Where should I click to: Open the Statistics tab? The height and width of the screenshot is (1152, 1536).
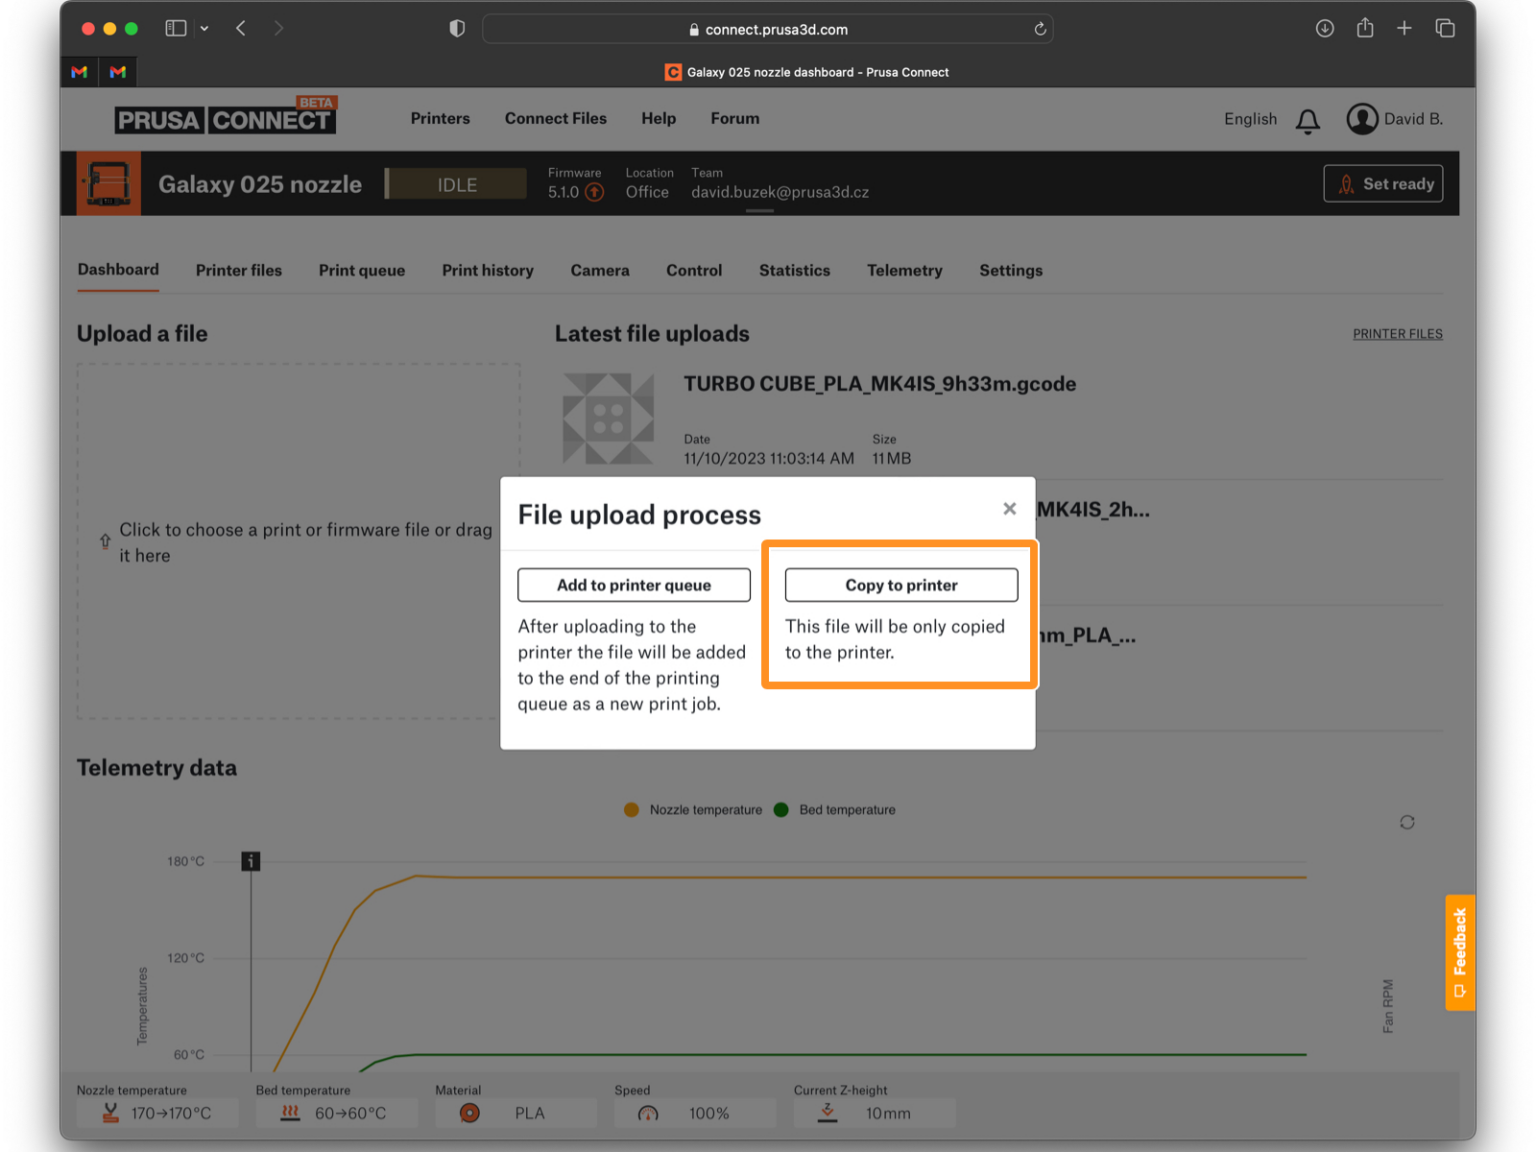point(795,270)
